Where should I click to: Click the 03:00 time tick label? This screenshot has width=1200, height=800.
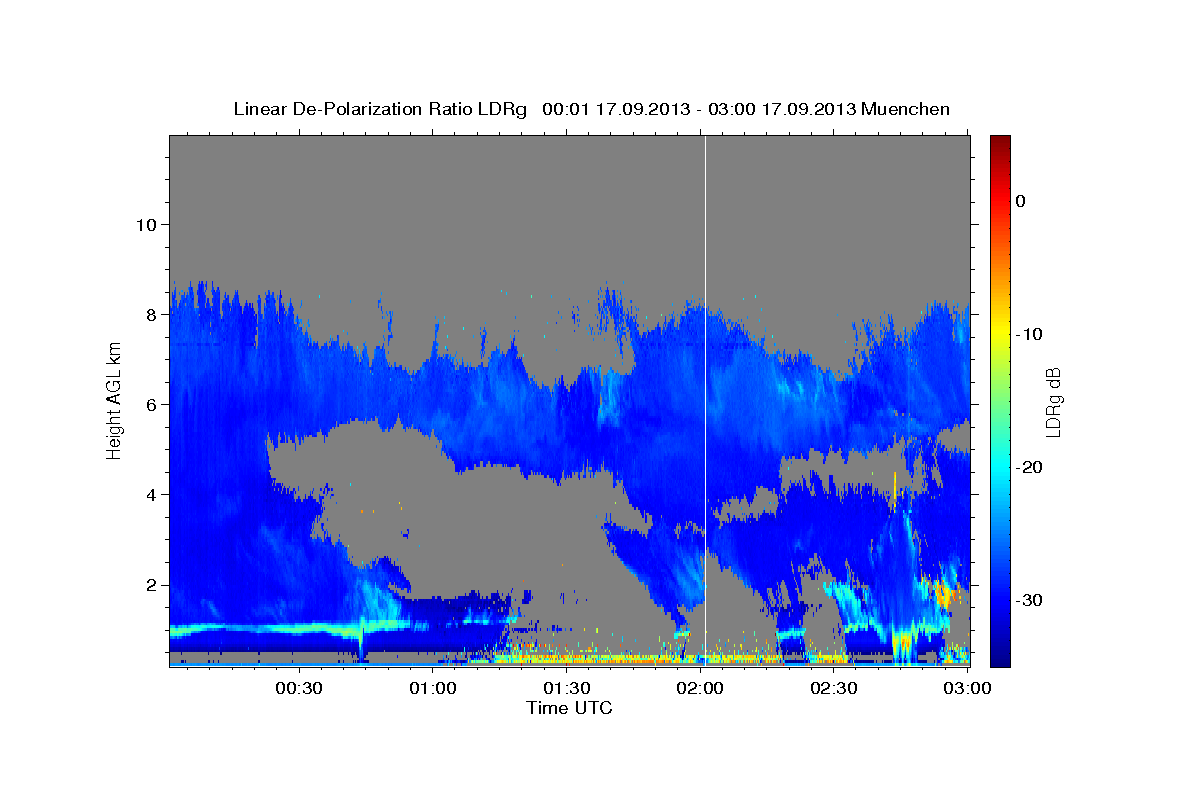[x=967, y=689]
